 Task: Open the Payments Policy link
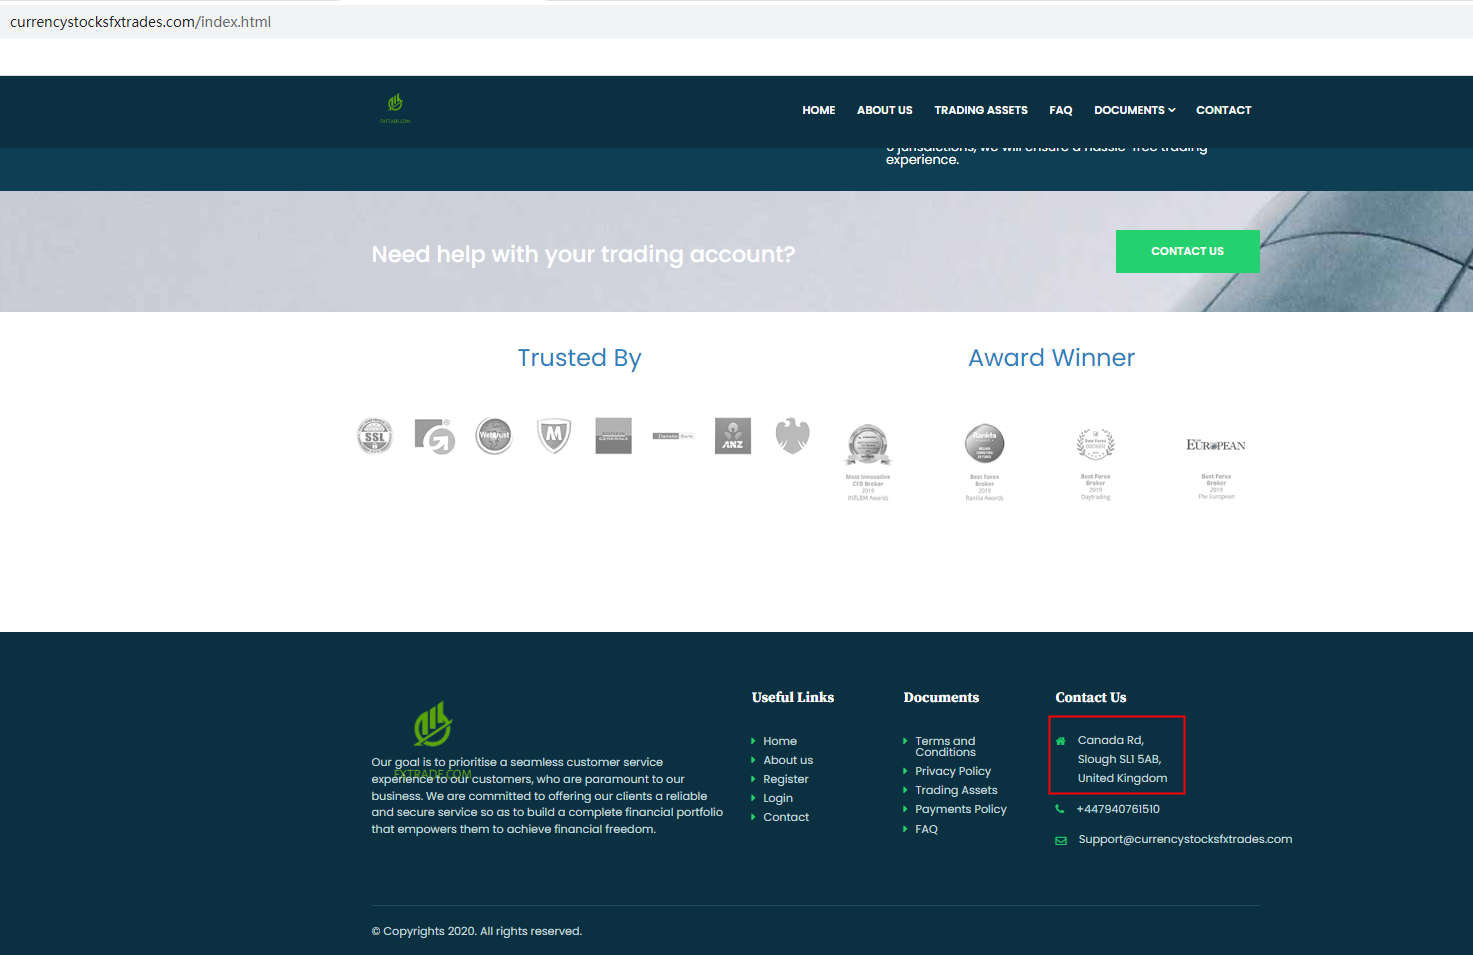tap(961, 809)
